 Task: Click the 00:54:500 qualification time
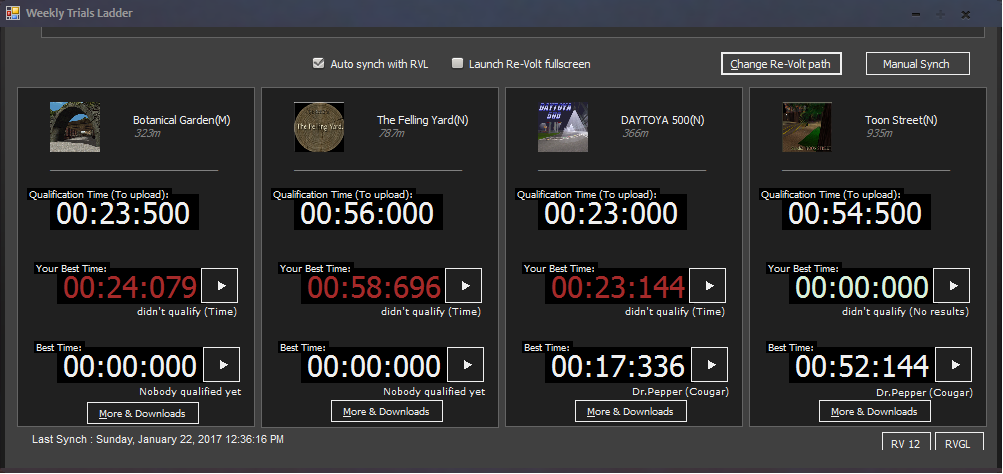(855, 214)
